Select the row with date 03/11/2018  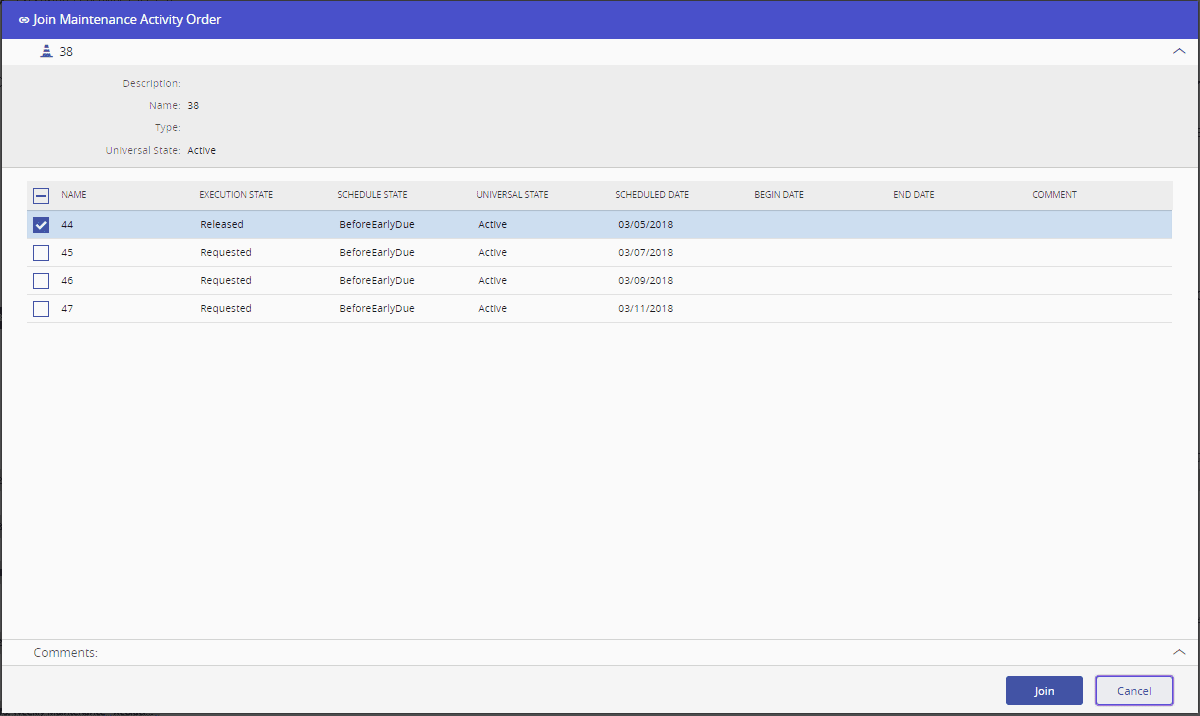[645, 309]
